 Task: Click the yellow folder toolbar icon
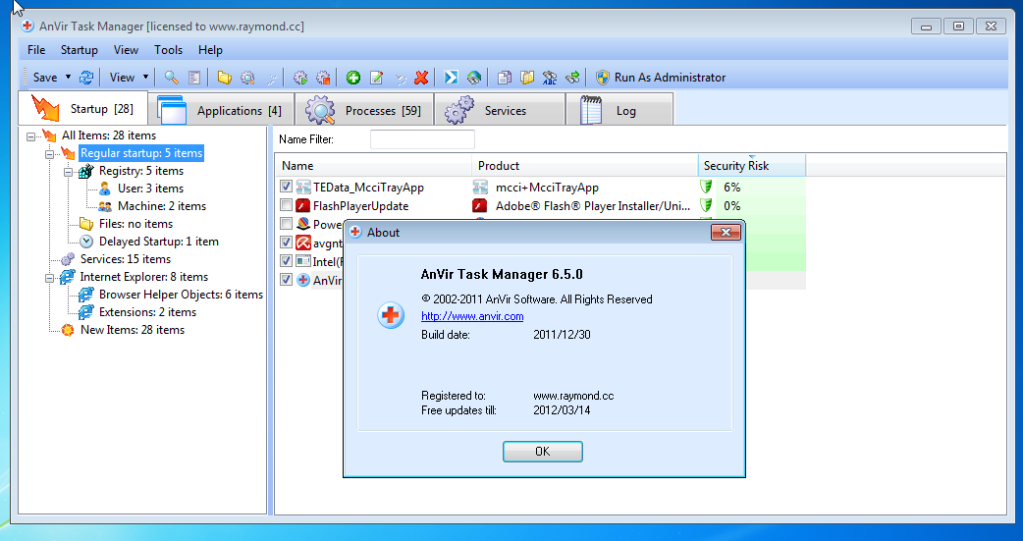tap(224, 78)
